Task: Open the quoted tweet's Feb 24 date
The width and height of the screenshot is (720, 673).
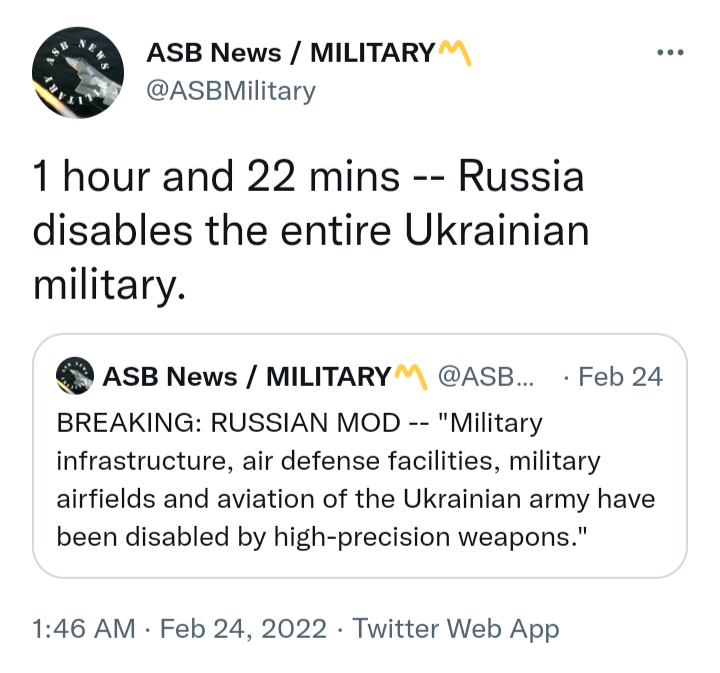Action: (x=620, y=377)
